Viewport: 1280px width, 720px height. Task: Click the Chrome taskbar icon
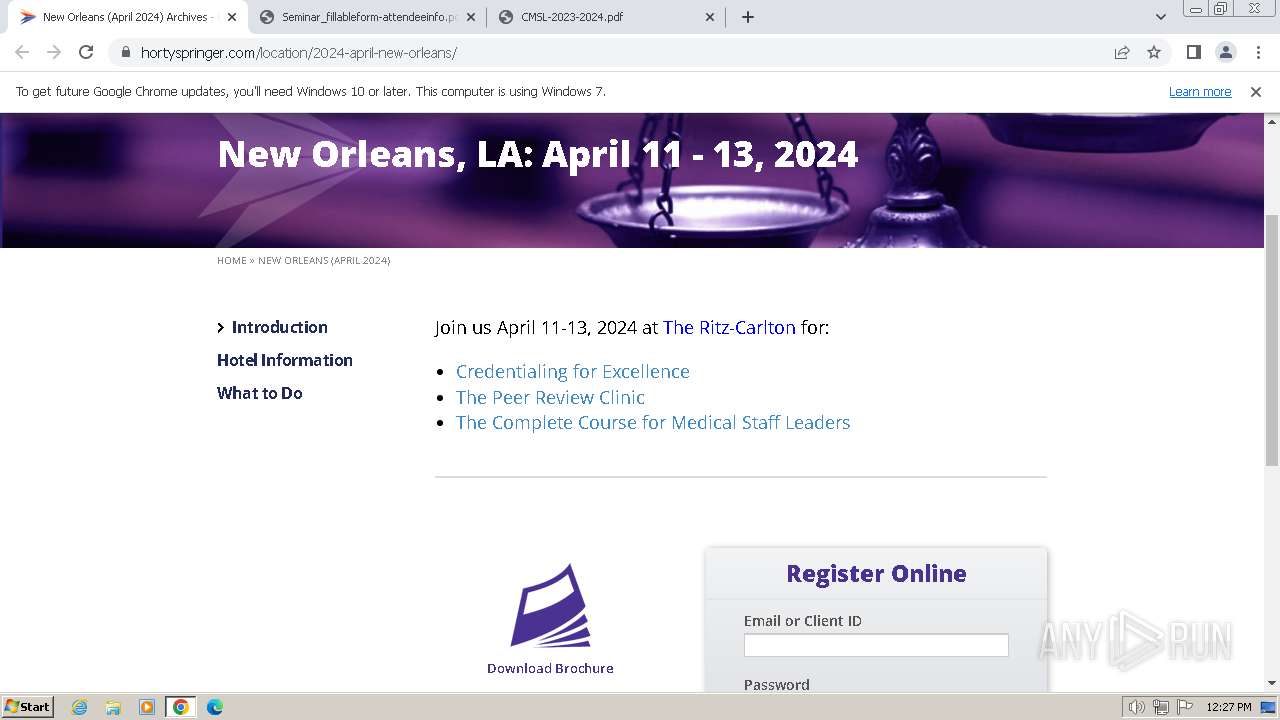coord(181,707)
